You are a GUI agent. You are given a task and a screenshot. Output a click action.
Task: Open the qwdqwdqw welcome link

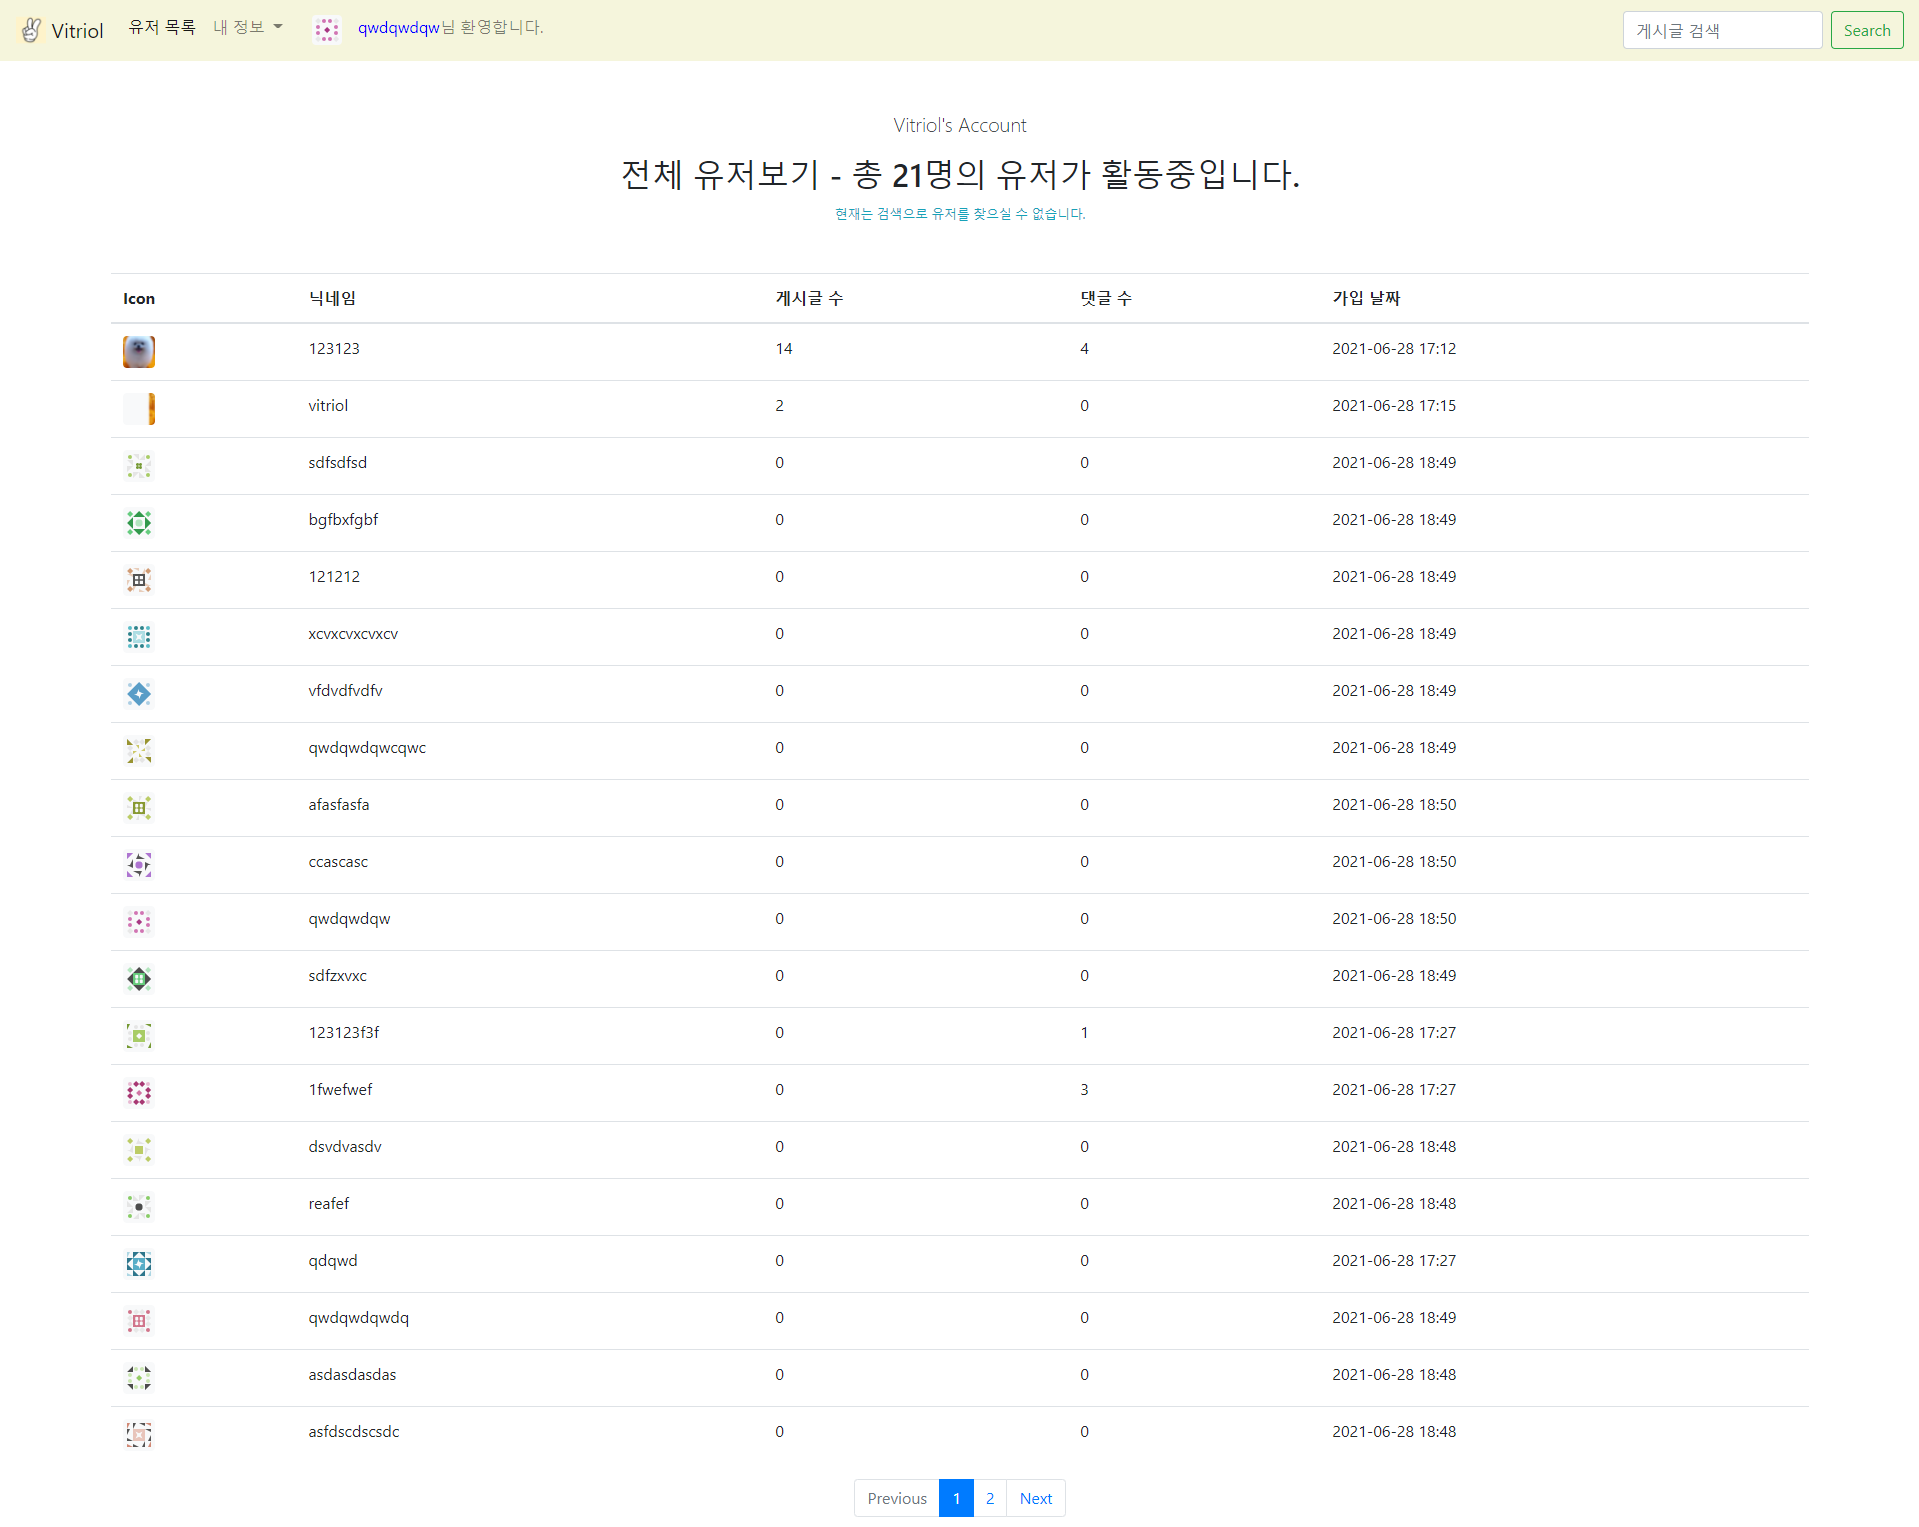pos(399,29)
